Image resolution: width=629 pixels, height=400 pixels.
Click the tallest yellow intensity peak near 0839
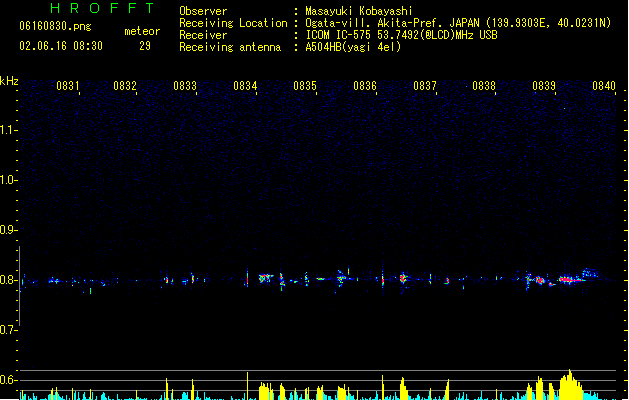570,384
